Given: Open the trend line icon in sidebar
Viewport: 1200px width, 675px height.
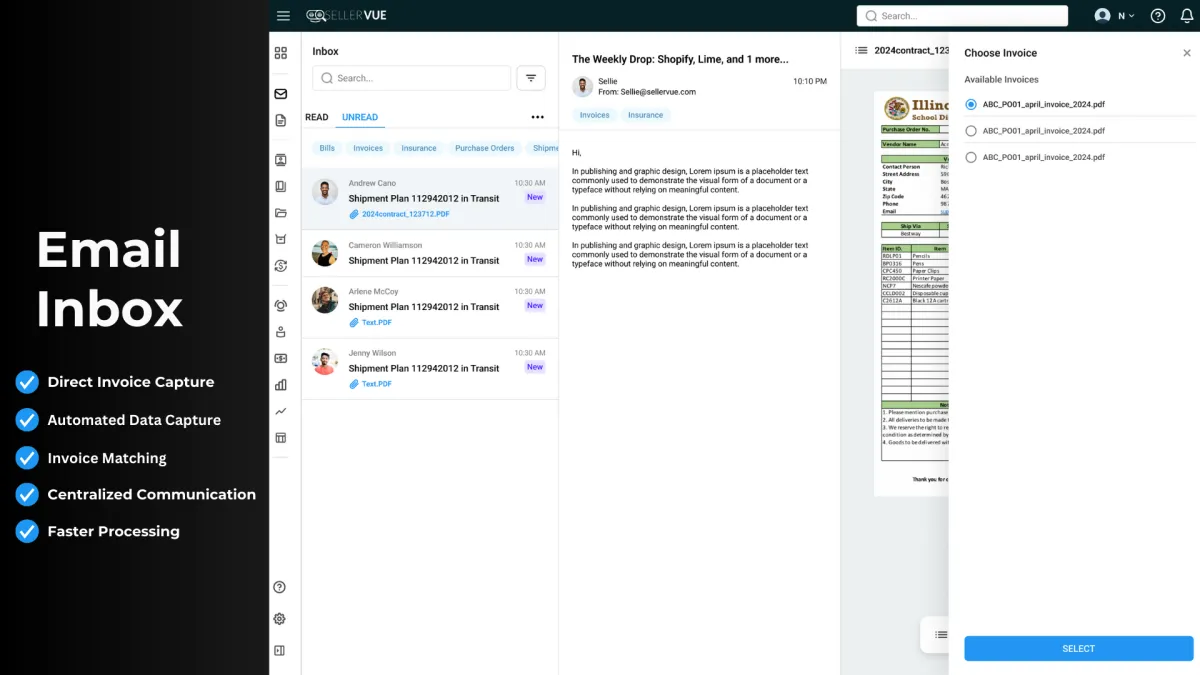Looking at the screenshot, I should click(x=281, y=411).
